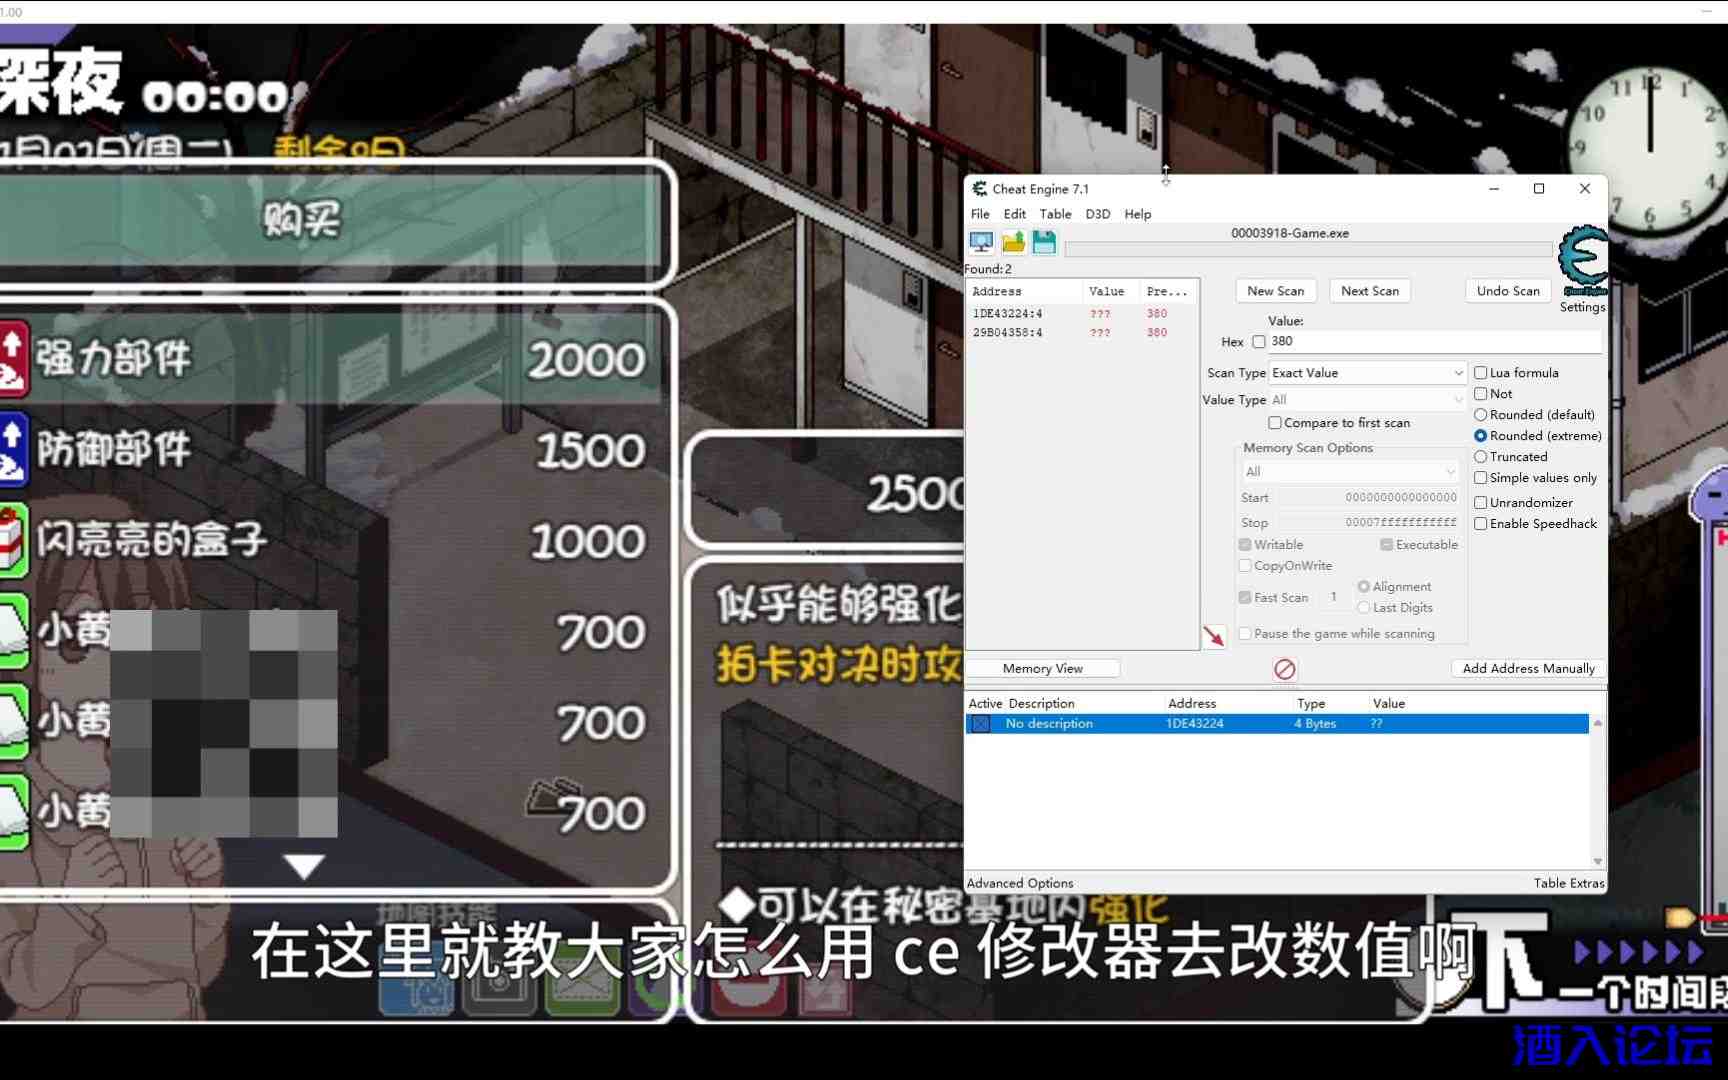Click the open file folder icon
The width and height of the screenshot is (1728, 1080).
(x=1013, y=242)
